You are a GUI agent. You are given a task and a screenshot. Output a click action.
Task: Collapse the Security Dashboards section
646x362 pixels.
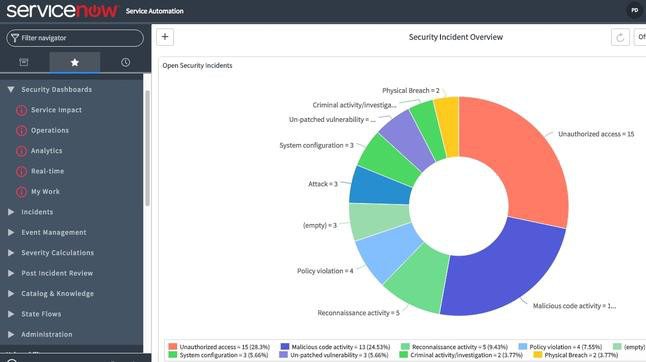tap(11, 89)
